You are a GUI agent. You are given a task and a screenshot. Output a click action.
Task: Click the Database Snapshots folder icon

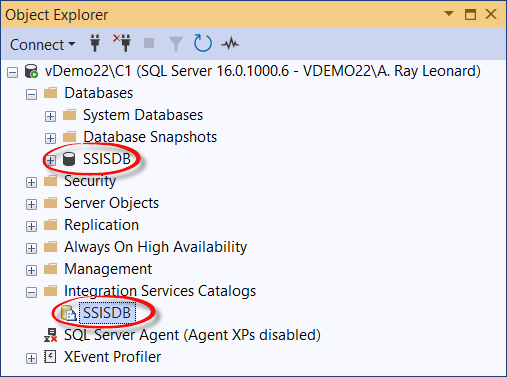pyautogui.click(x=70, y=137)
